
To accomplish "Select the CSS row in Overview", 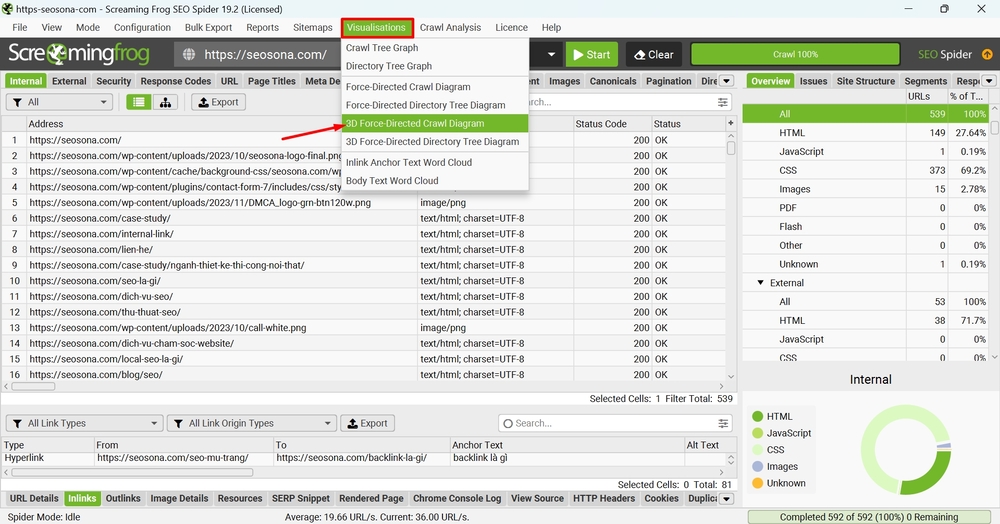I will (865, 170).
